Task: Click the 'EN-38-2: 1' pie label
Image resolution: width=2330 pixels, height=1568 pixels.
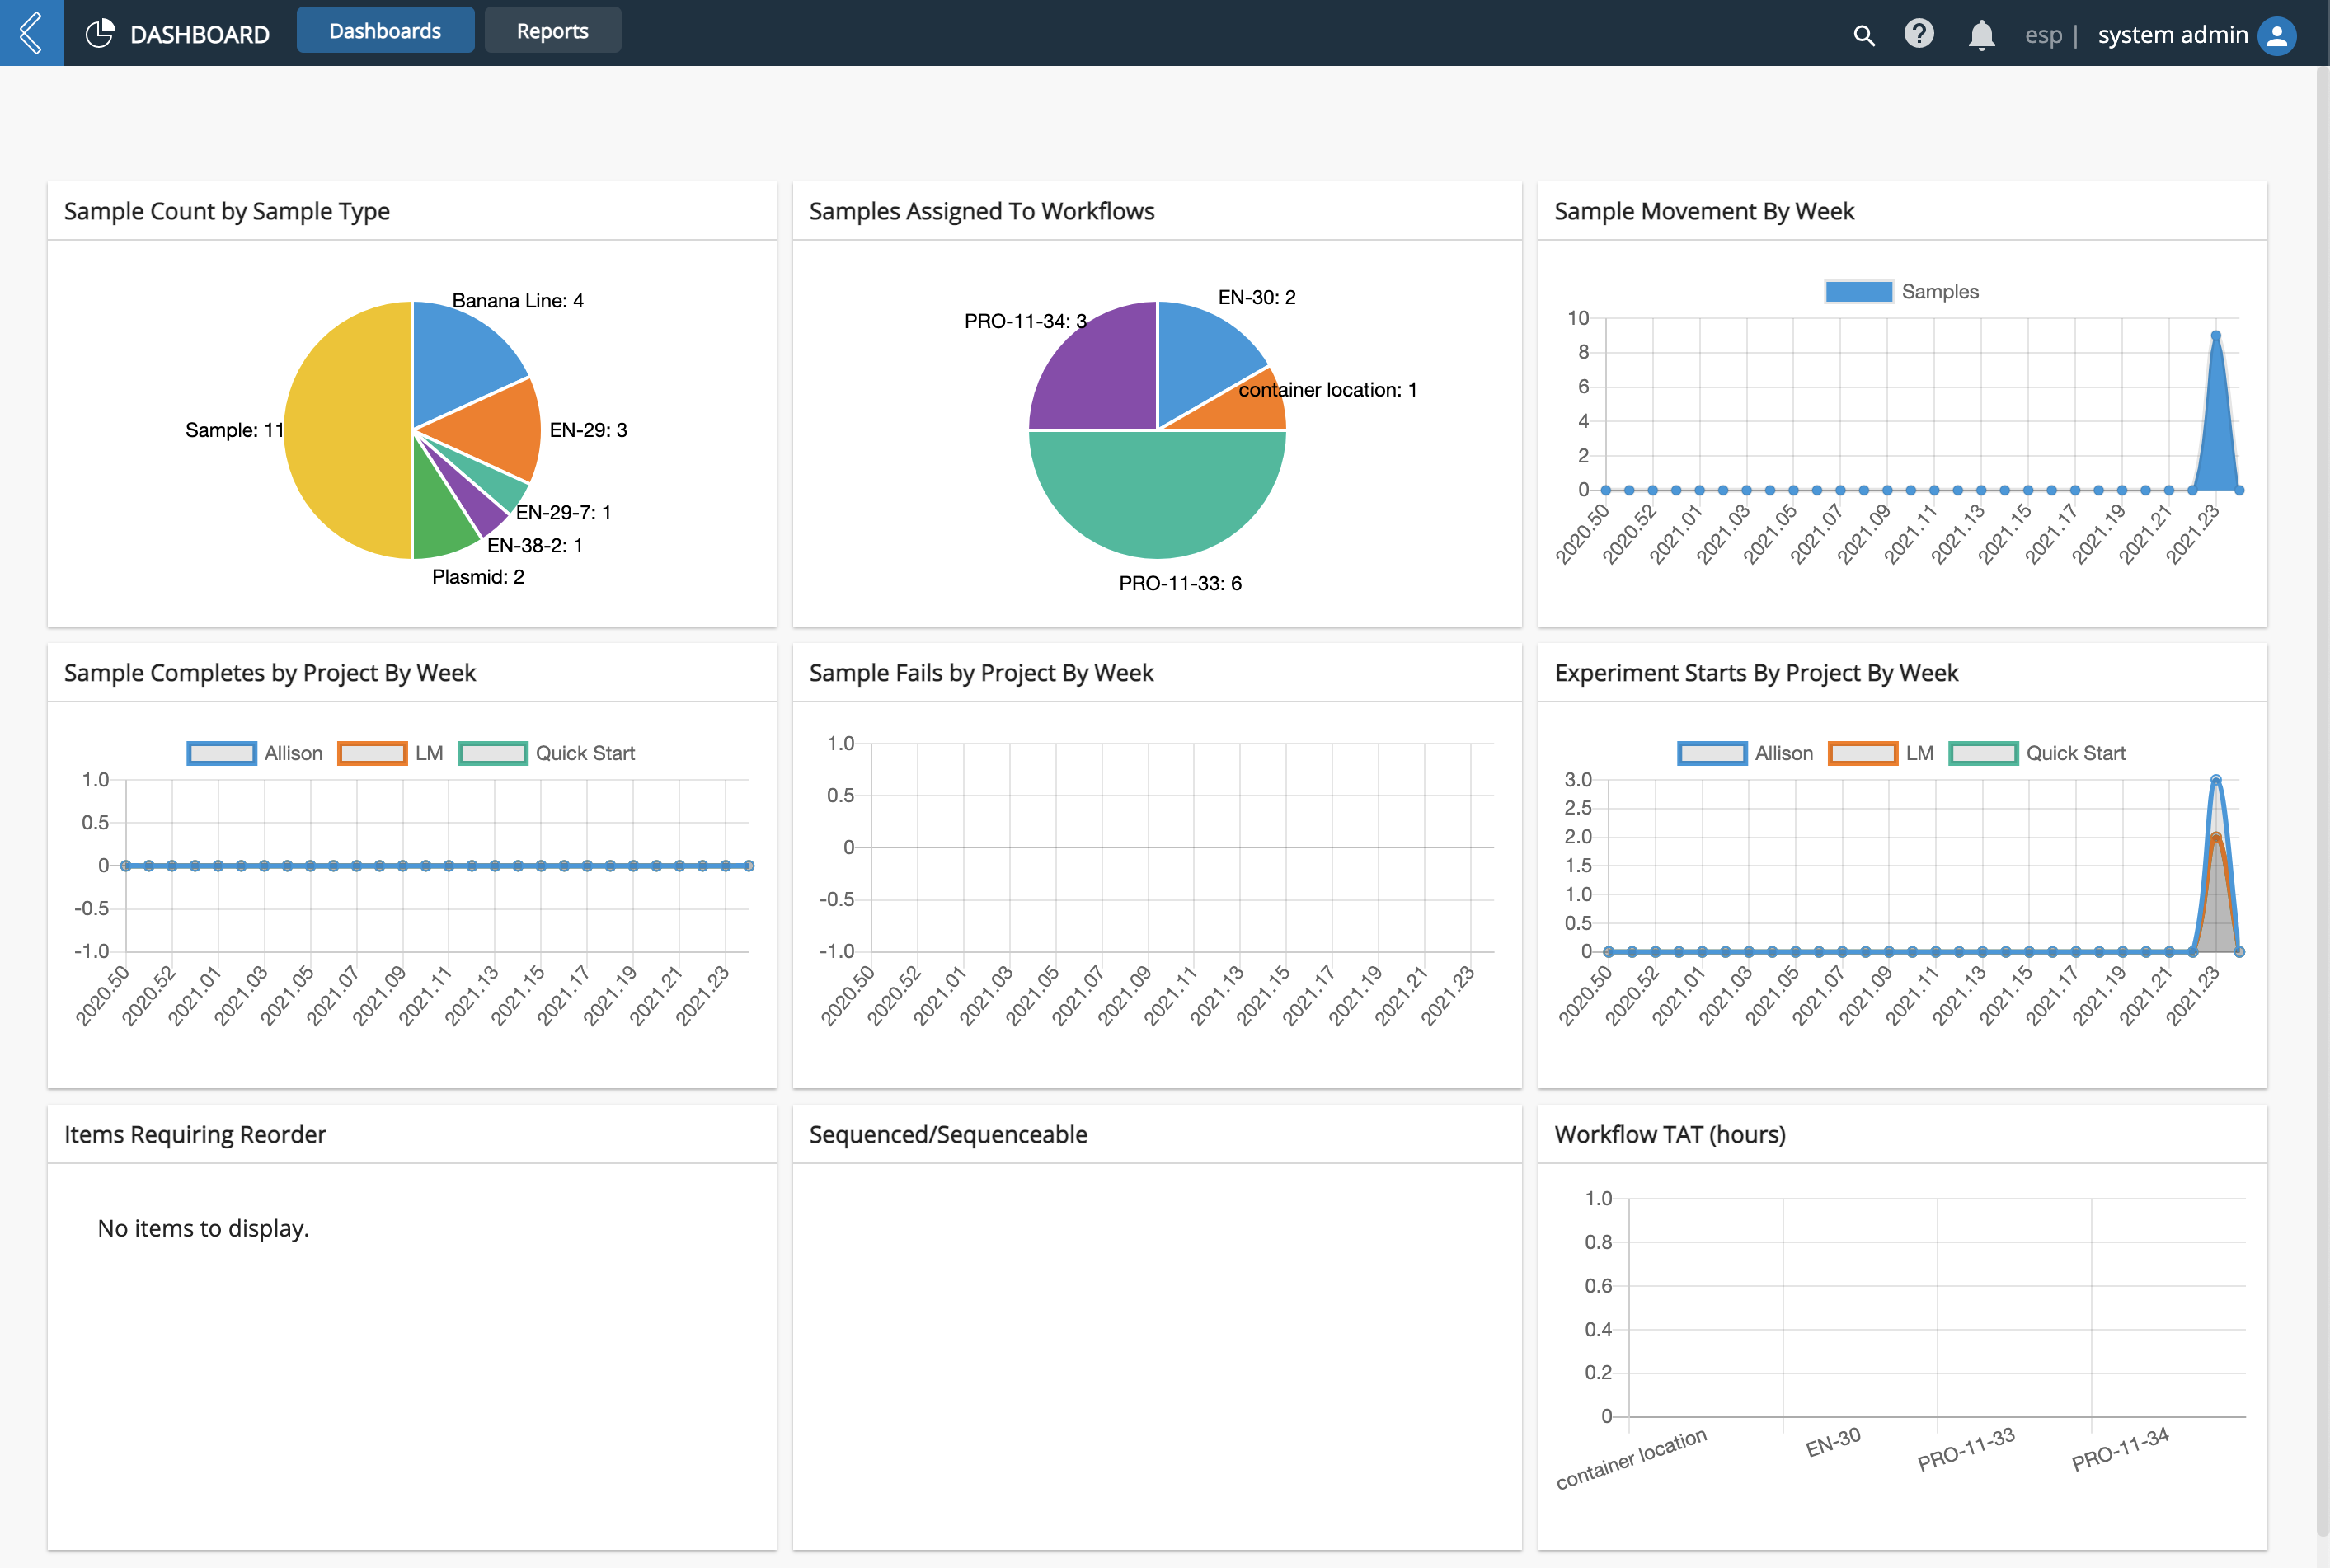Action: 535,545
